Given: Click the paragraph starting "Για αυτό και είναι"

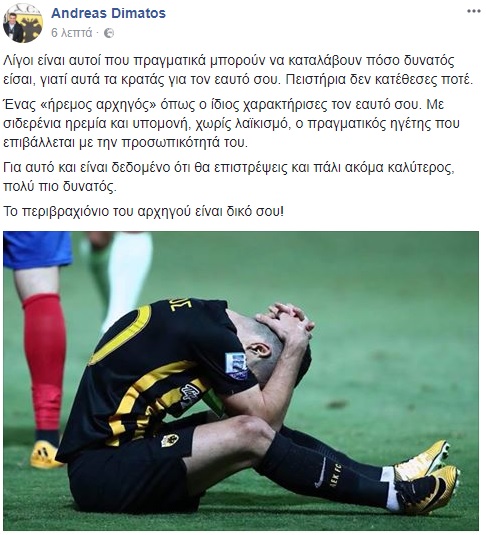Looking at the screenshot, I should [x=229, y=177].
